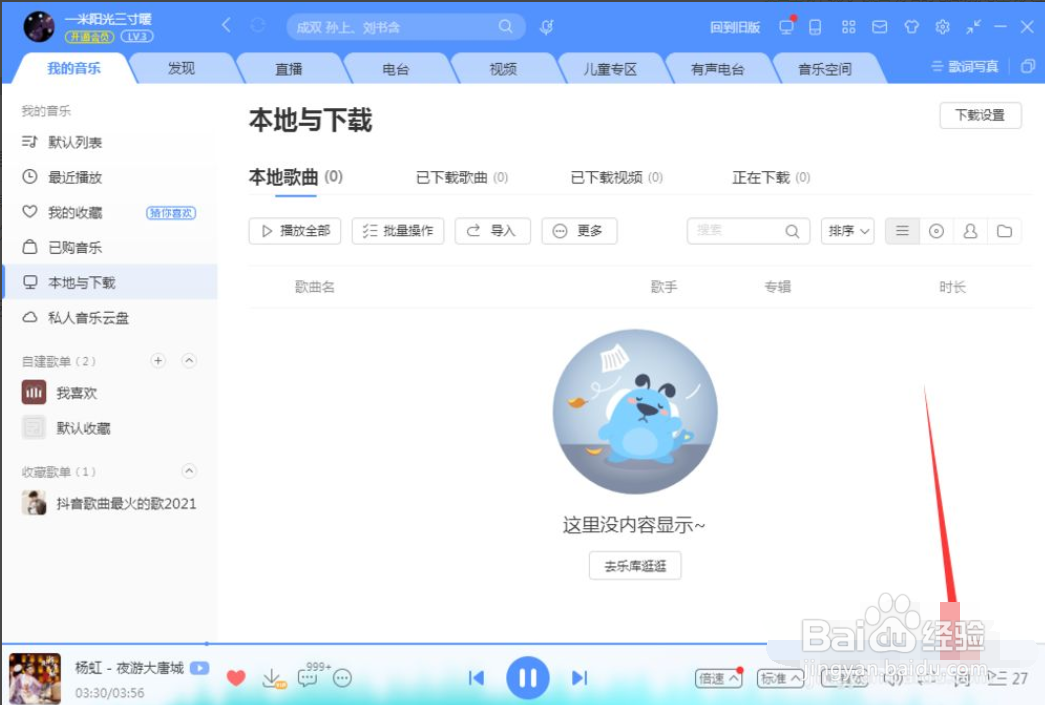1045x705 pixels.
Task: Select the 本地歌曲 sub-tab
Action: tap(295, 177)
